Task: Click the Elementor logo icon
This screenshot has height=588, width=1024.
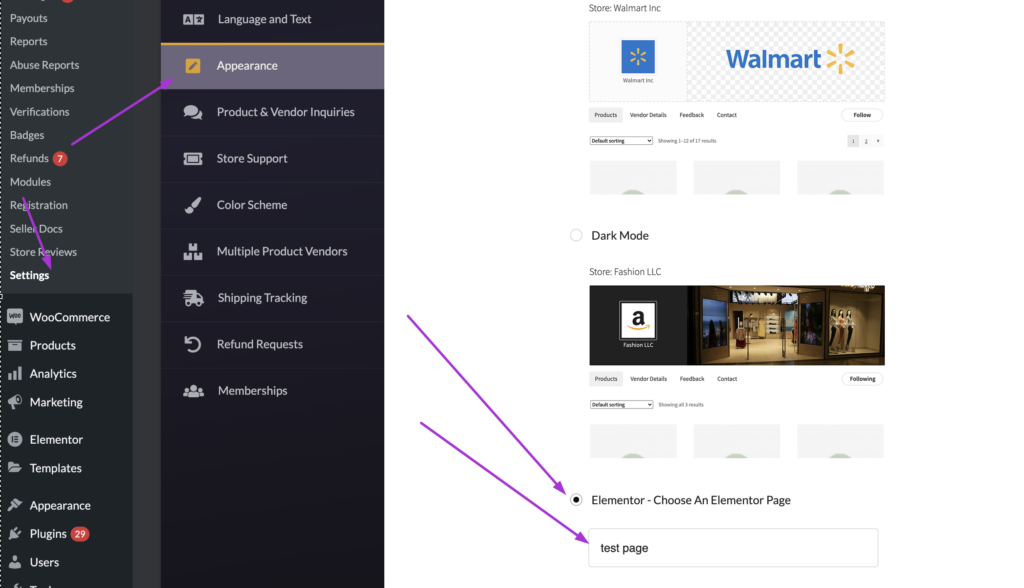Action: tap(15, 440)
